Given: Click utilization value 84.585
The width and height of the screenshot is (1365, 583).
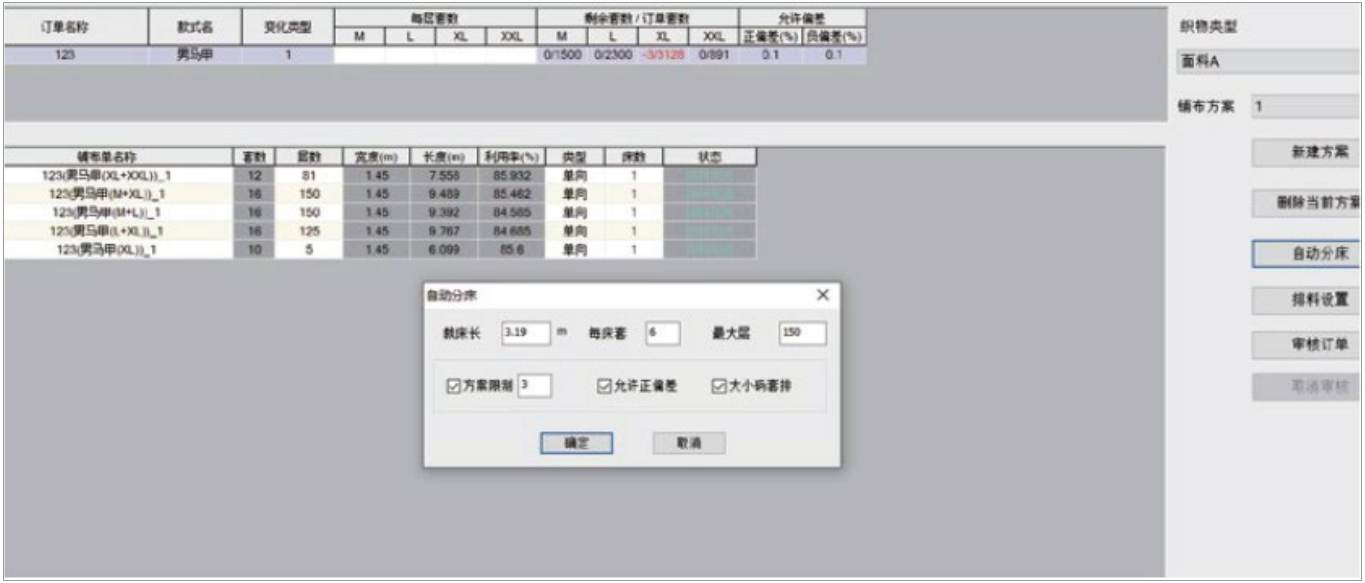Looking at the screenshot, I should coord(512,212).
